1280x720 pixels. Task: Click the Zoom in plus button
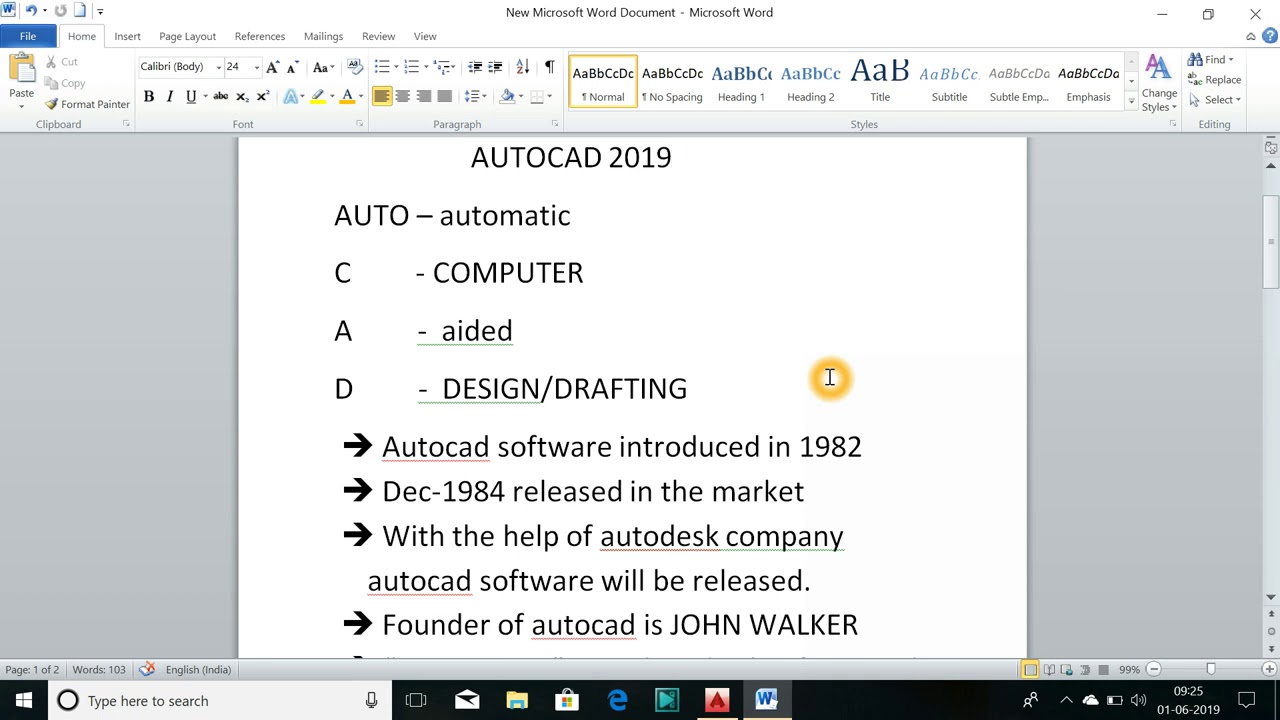1269,669
